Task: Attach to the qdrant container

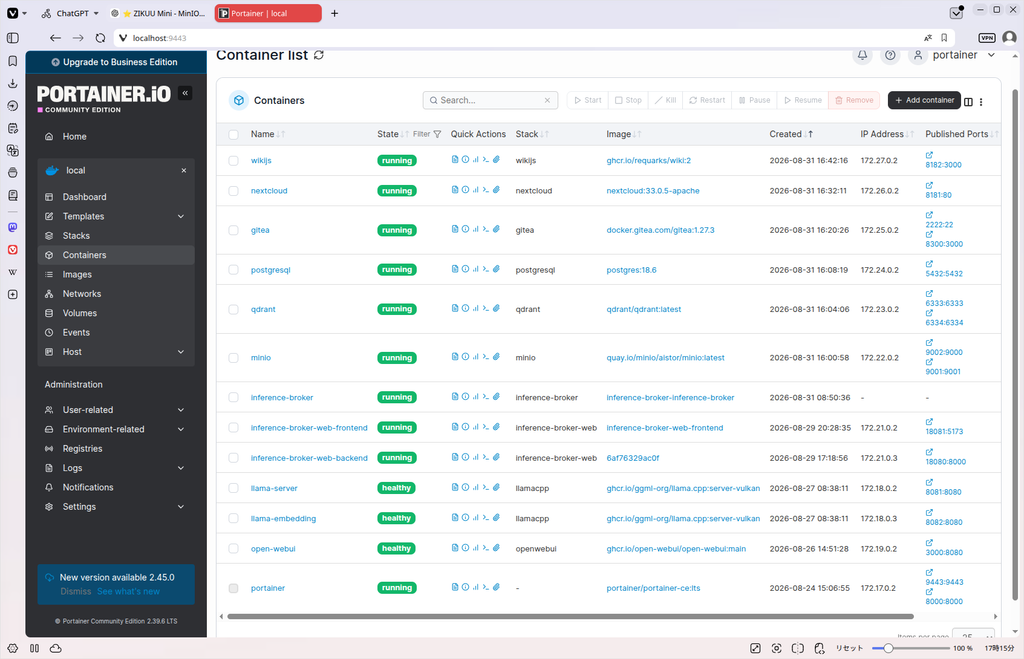Action: point(496,308)
